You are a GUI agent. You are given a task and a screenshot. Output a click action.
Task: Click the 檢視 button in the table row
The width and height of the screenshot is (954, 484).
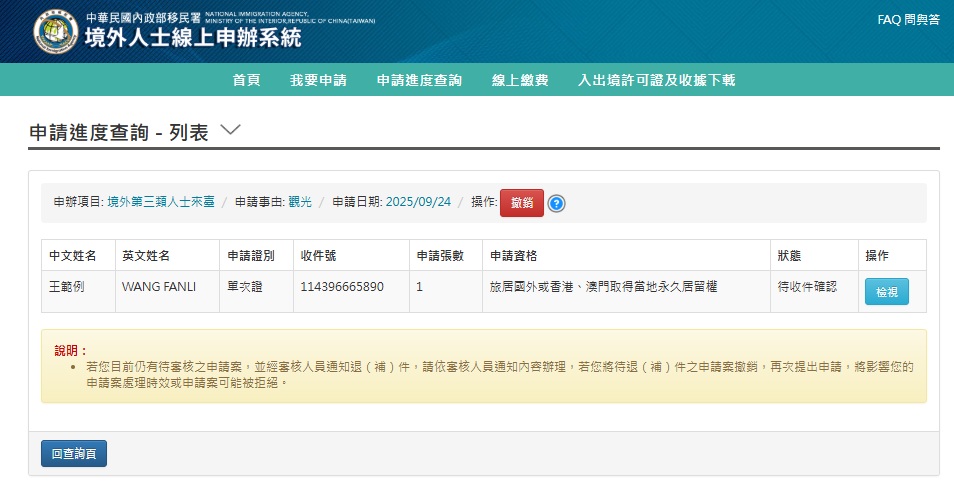tap(886, 292)
